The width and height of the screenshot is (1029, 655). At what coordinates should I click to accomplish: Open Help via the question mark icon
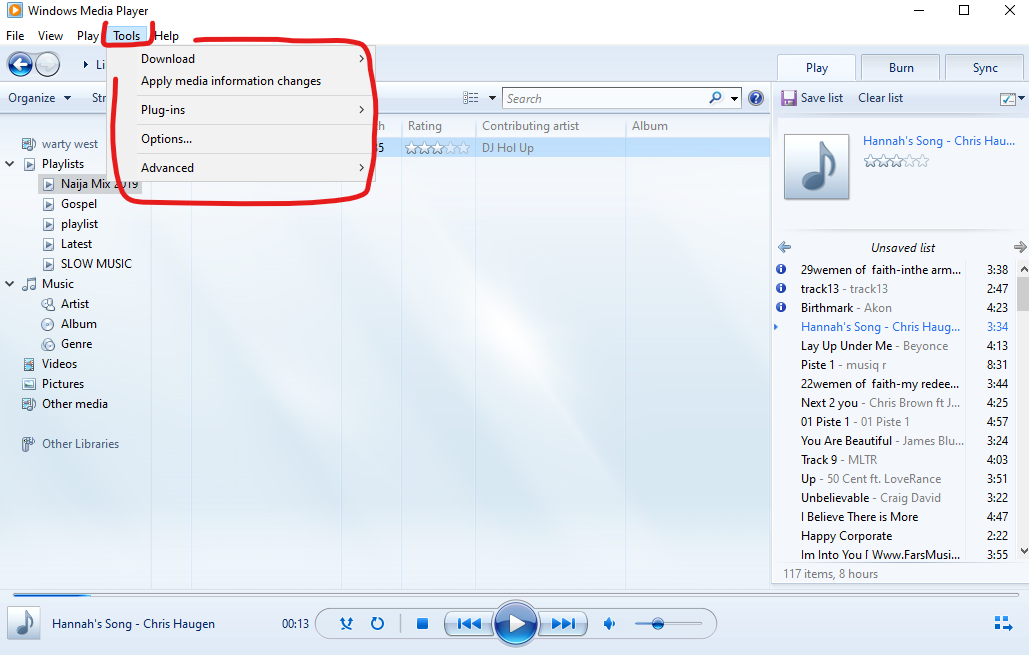[x=756, y=98]
